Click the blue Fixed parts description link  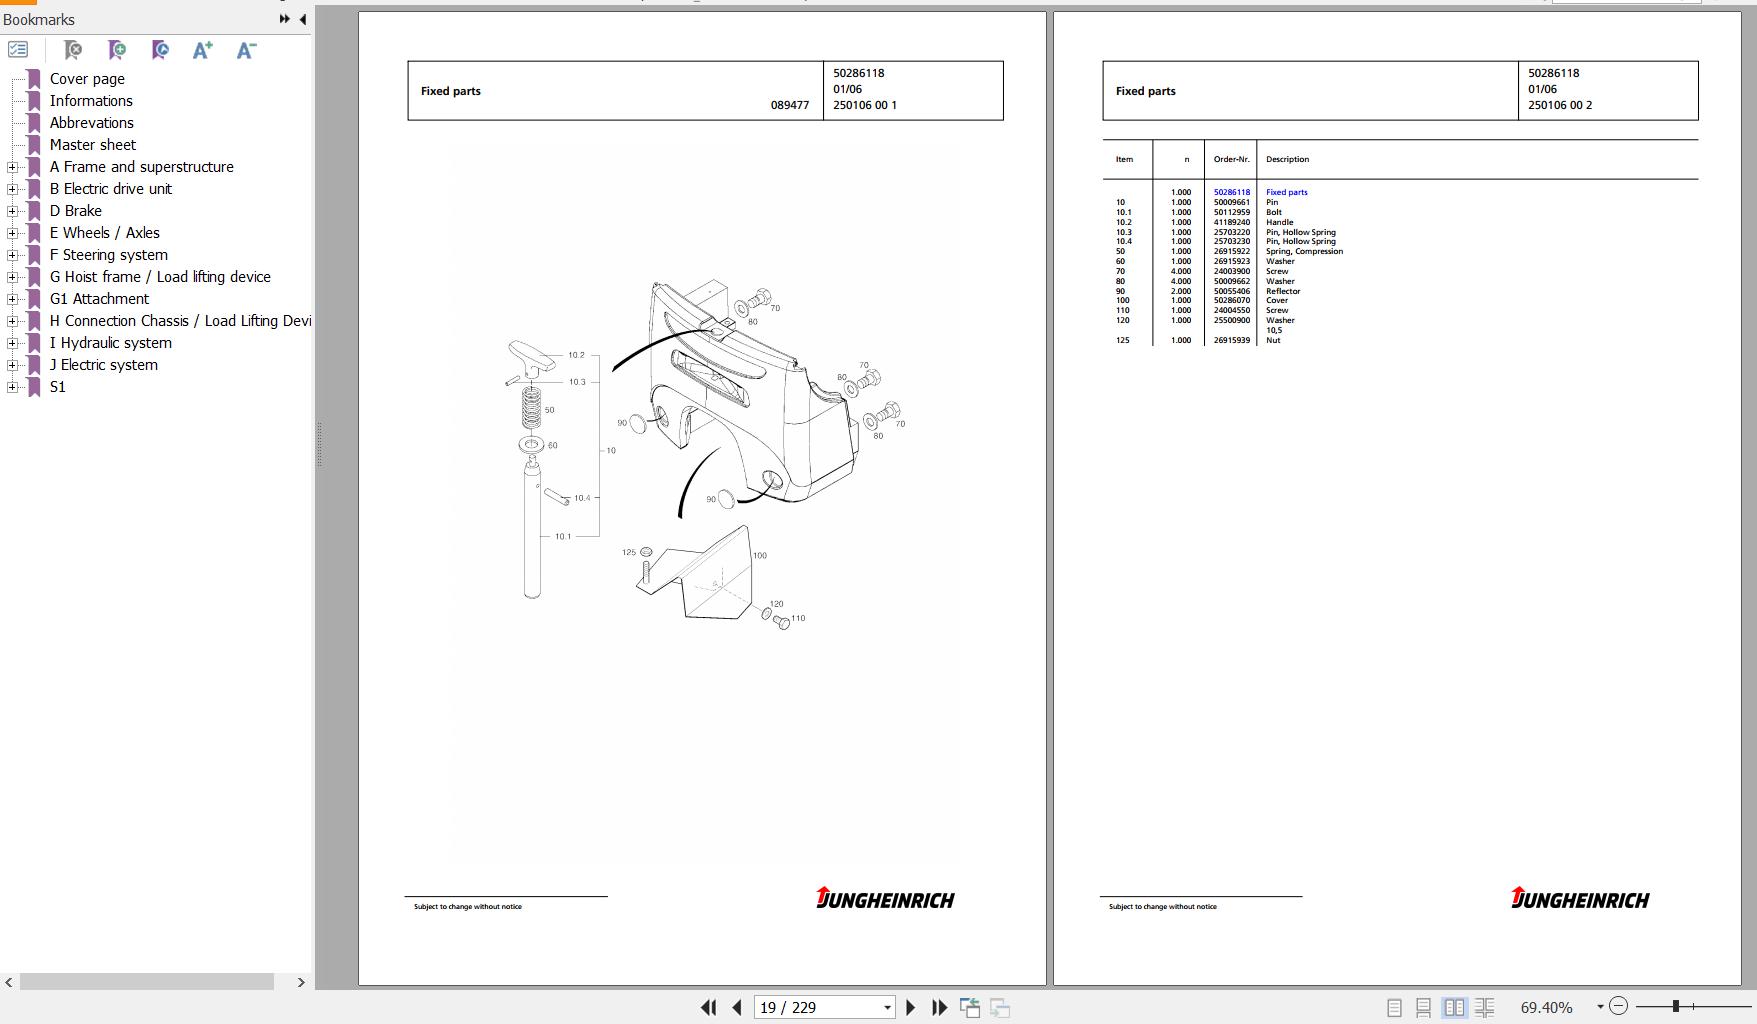coord(1286,192)
